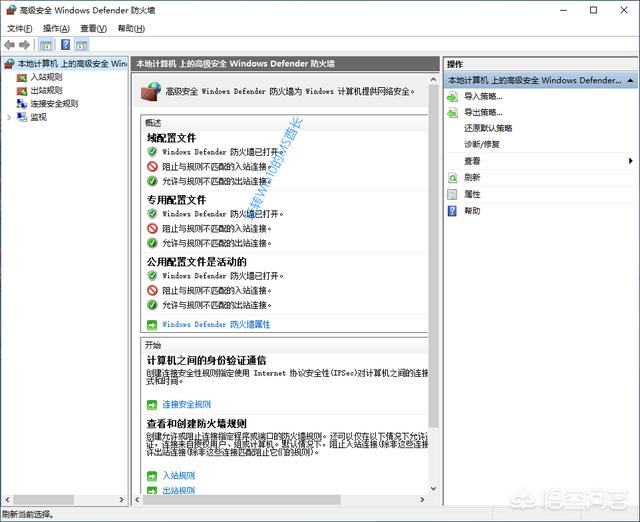Click the Back arrow in the toolbar
Image resolution: width=640 pixels, height=522 pixels.
(x=10, y=45)
